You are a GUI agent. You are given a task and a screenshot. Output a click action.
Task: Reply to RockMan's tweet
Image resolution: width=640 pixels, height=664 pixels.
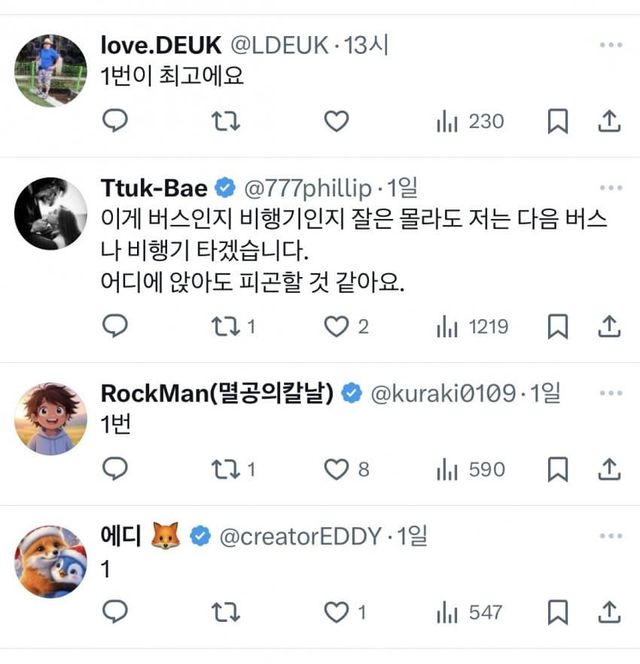tap(116, 469)
